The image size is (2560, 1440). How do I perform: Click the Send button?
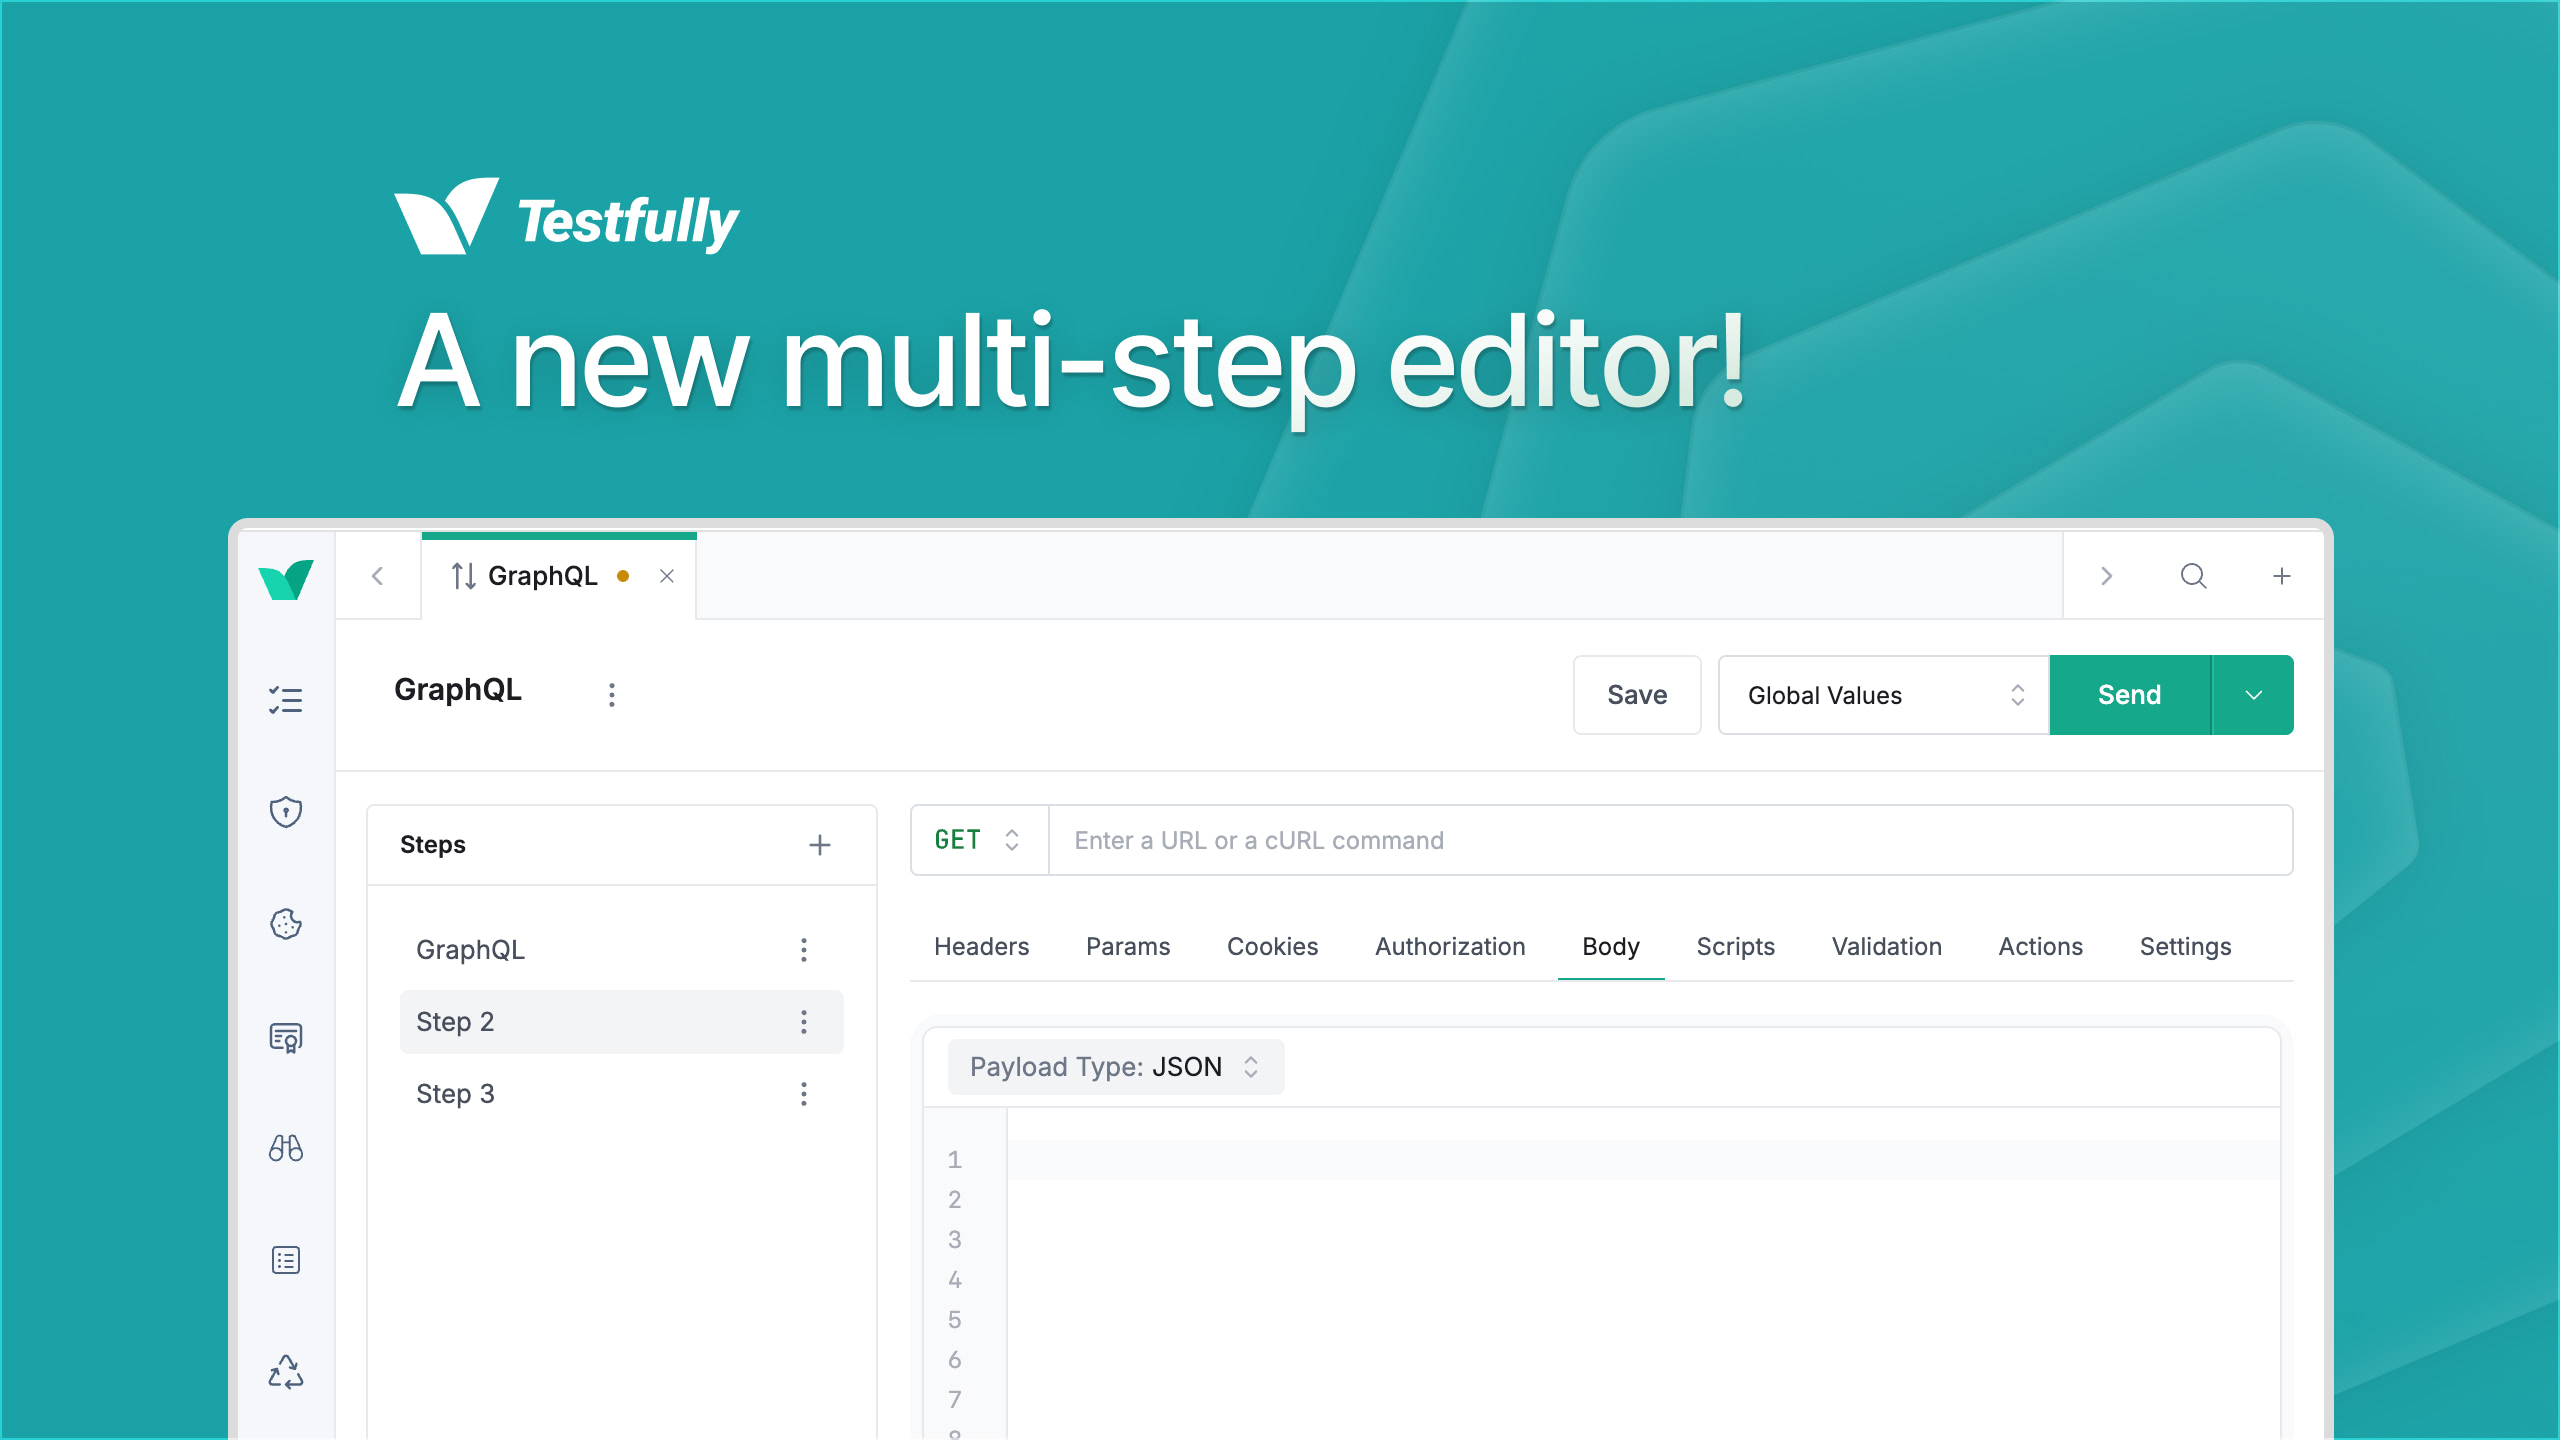(2130, 695)
